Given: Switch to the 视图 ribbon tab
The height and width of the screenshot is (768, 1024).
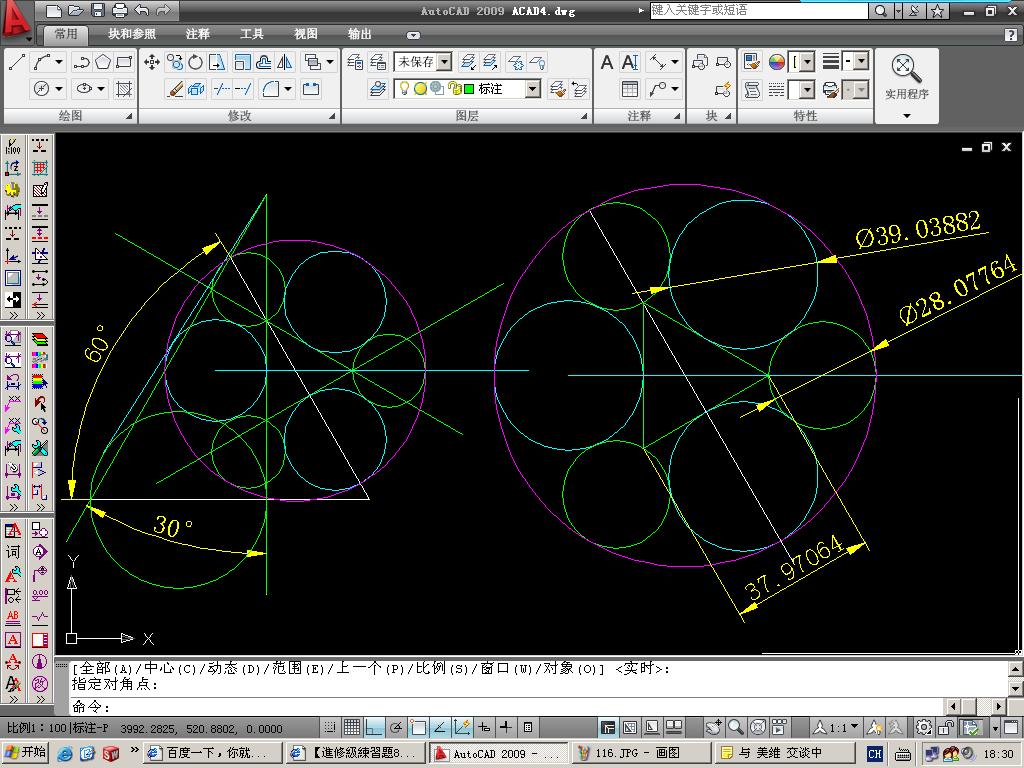Looking at the screenshot, I should pyautogui.click(x=306, y=34).
